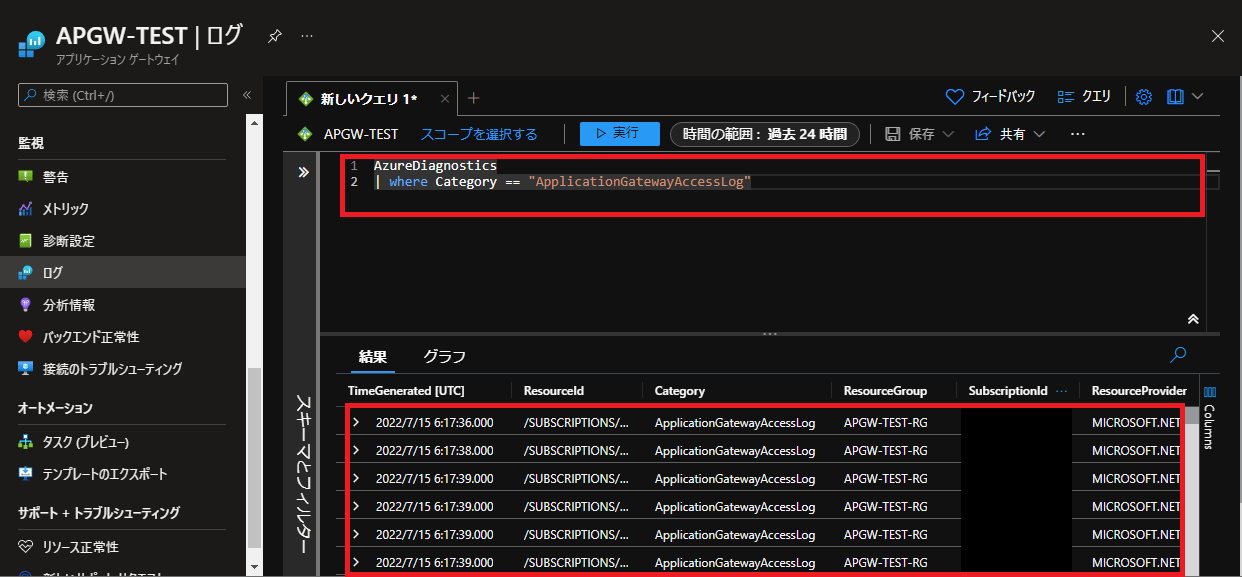Click the ResourceId column header
Image resolution: width=1242 pixels, height=577 pixels.
[x=554, y=390]
